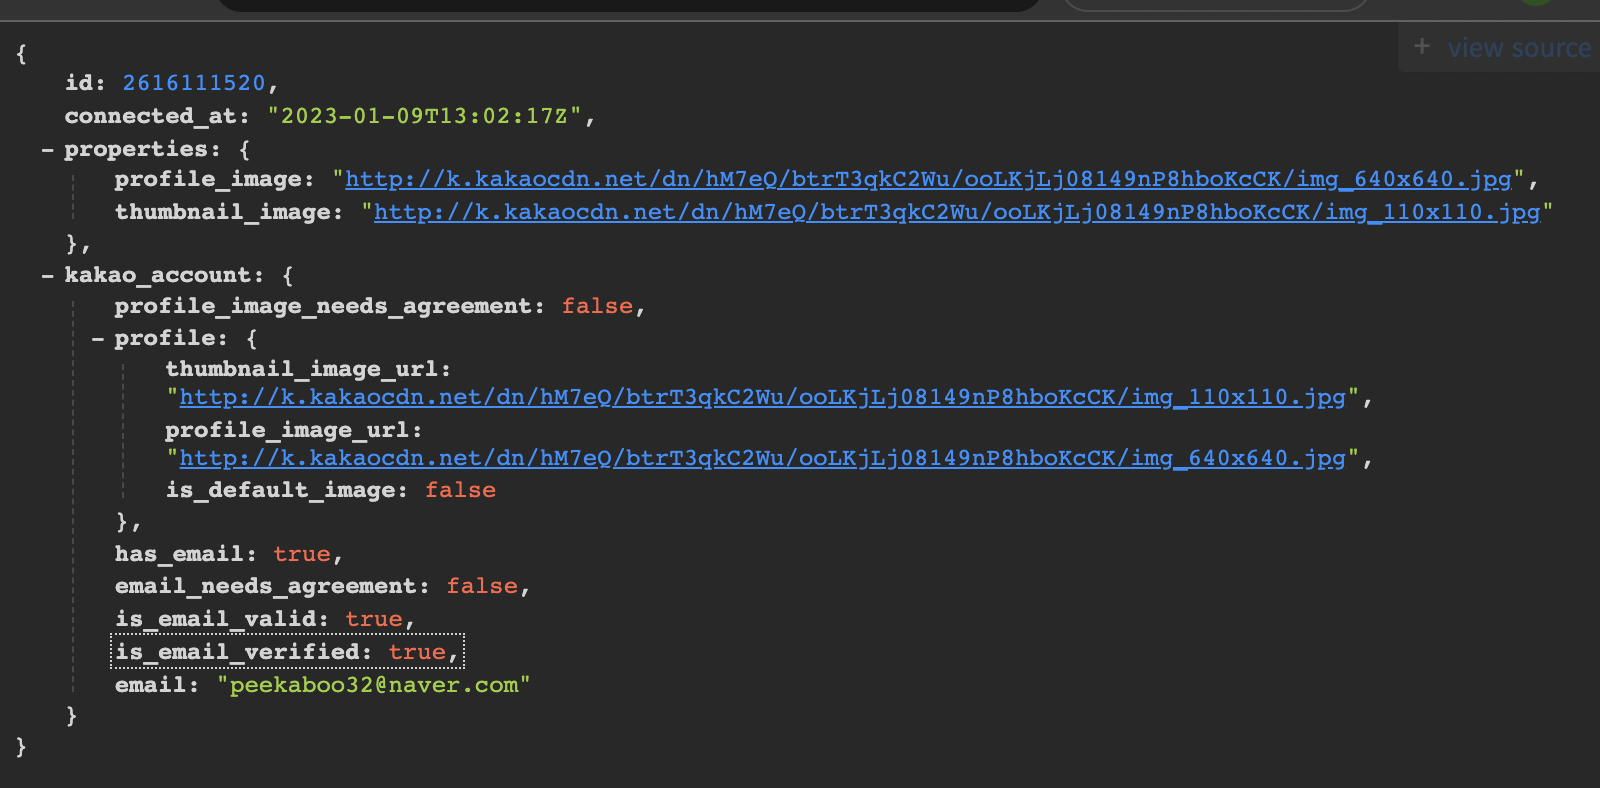The image size is (1600, 788).
Task: Click the view source button
Action: pyautogui.click(x=1519, y=48)
